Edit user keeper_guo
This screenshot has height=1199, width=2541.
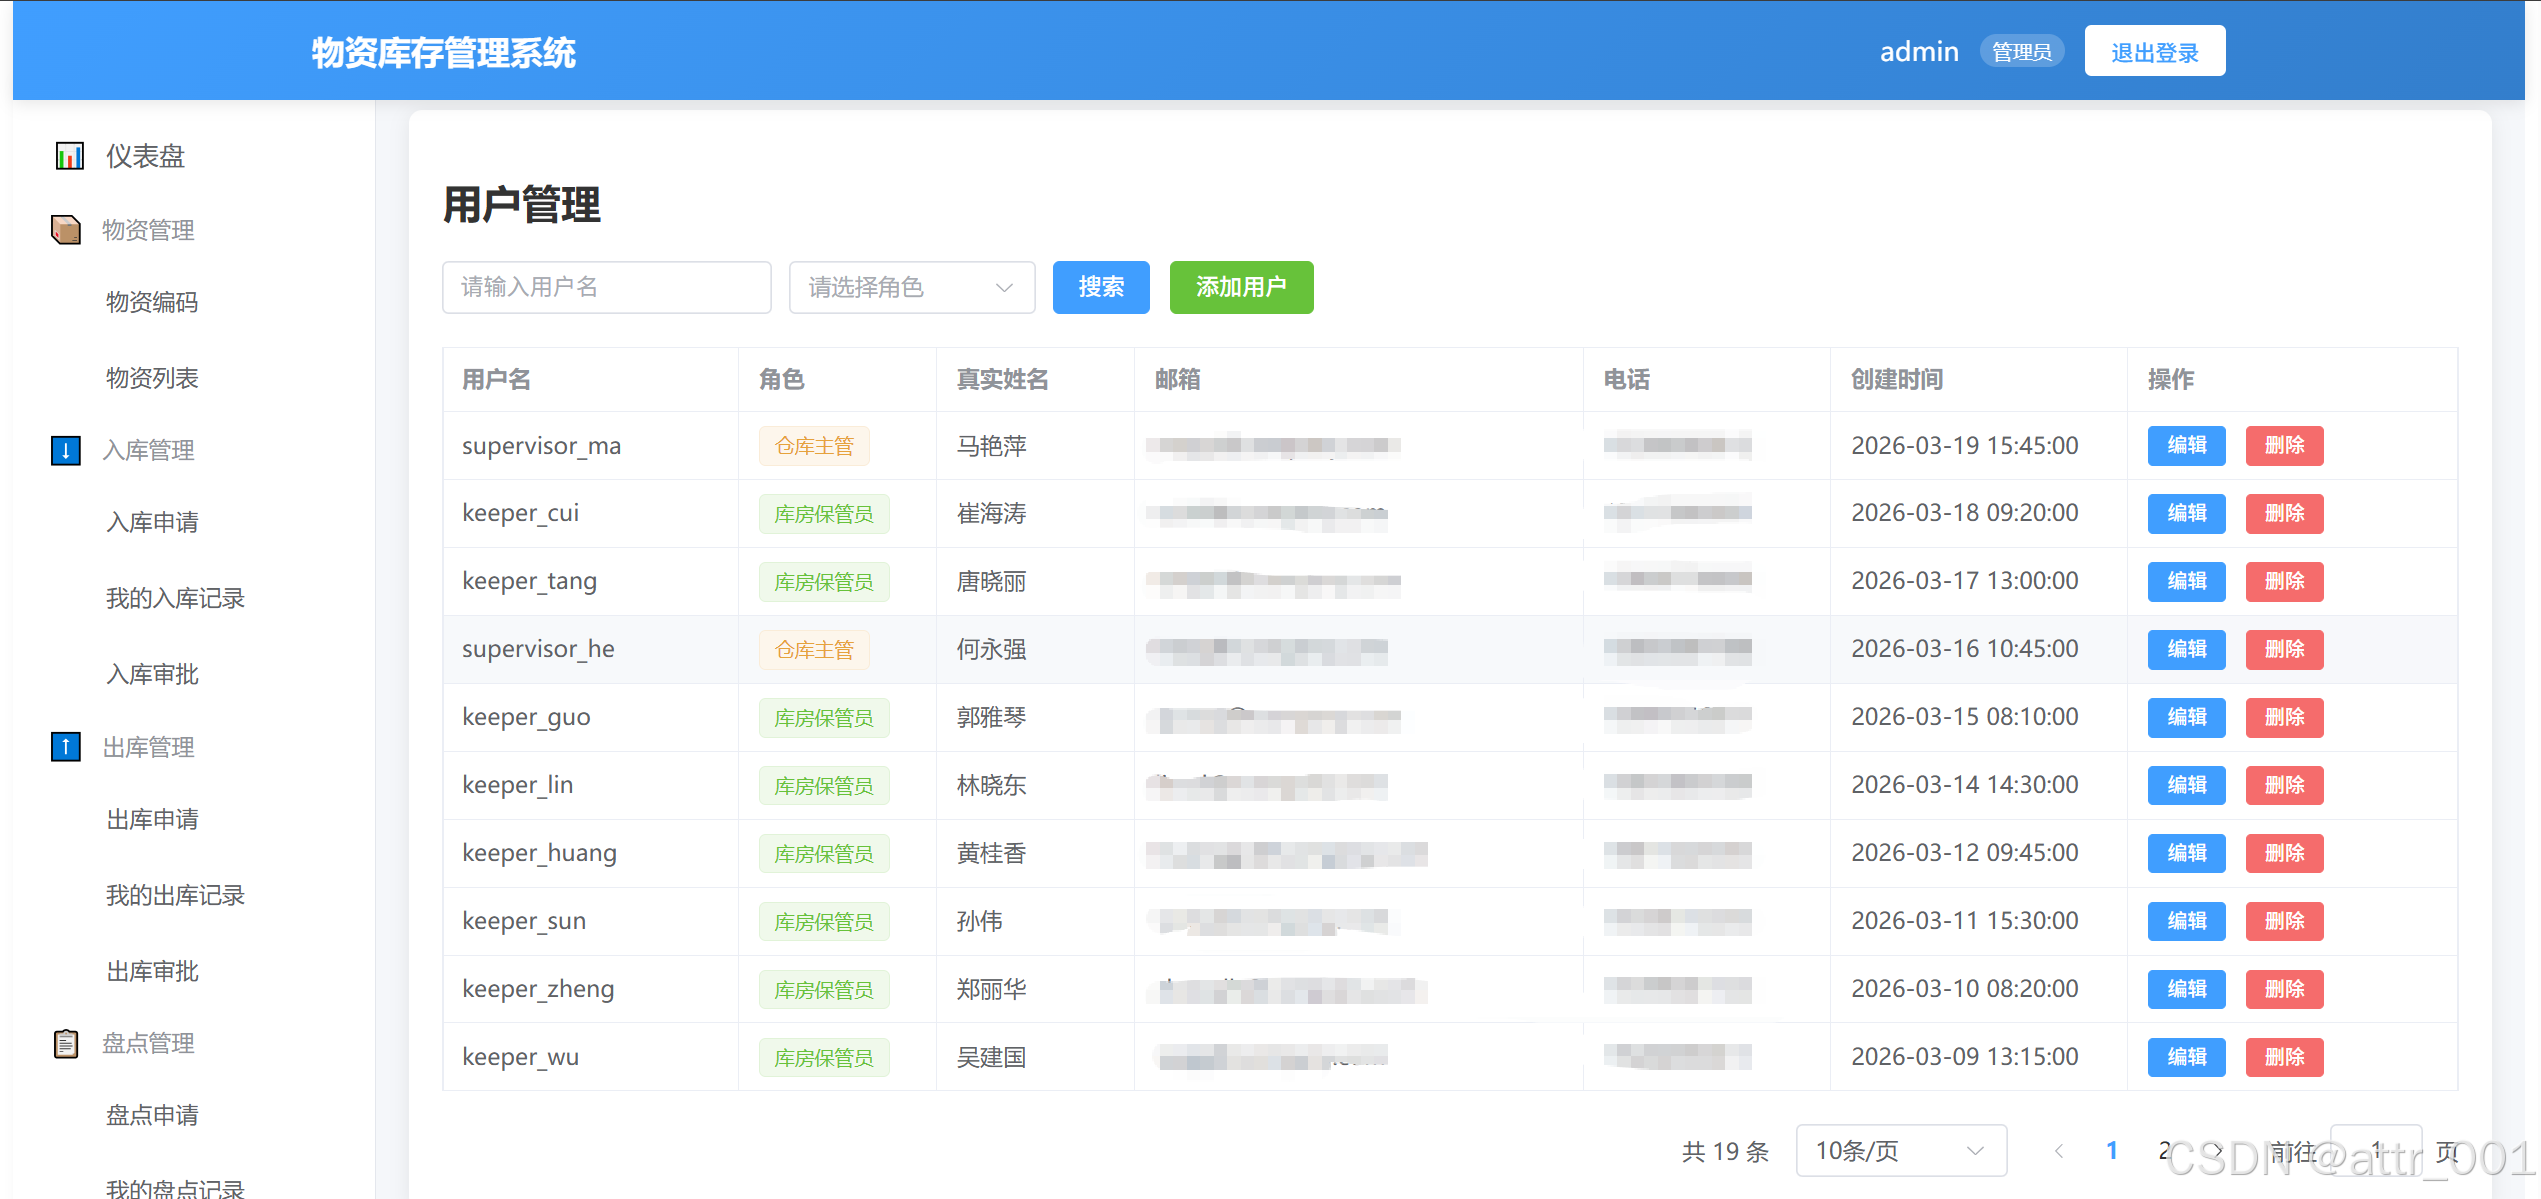[x=2186, y=718]
